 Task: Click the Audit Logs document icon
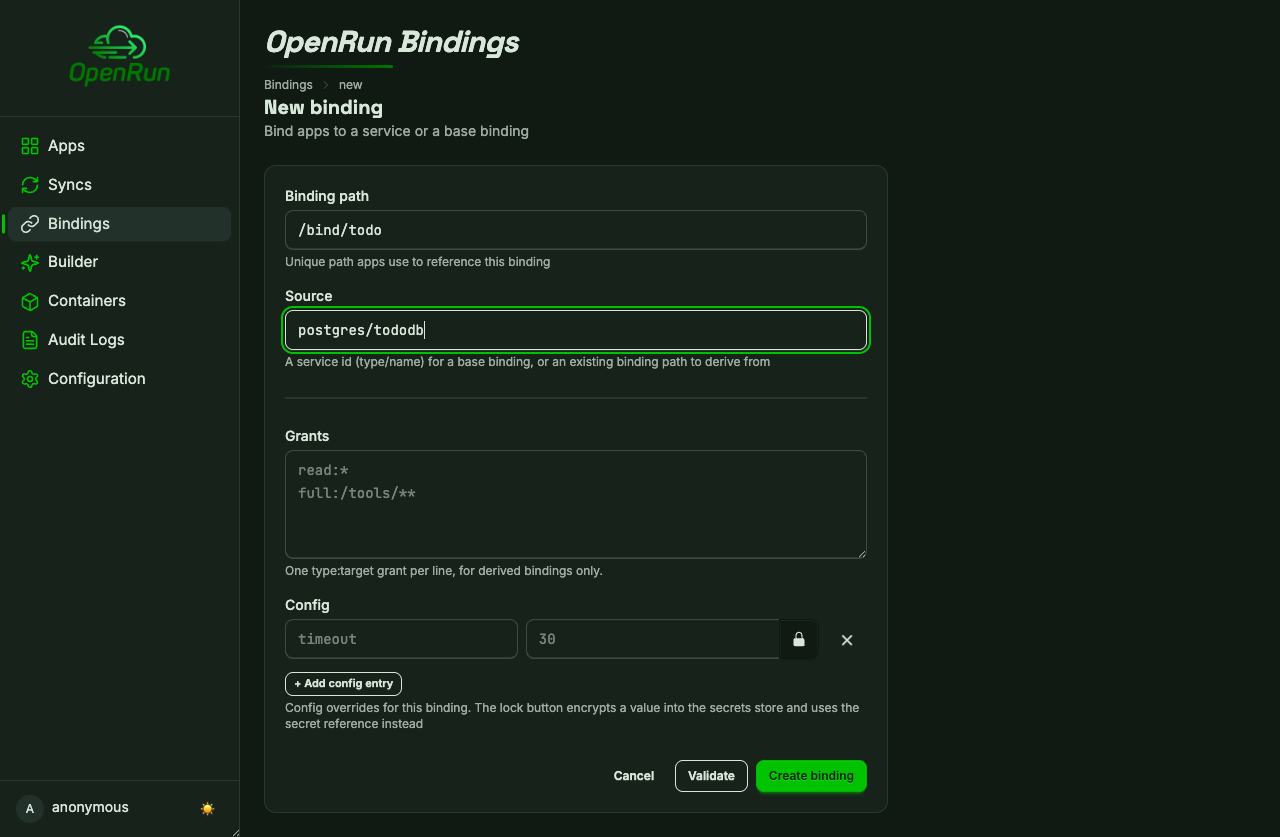click(30, 340)
